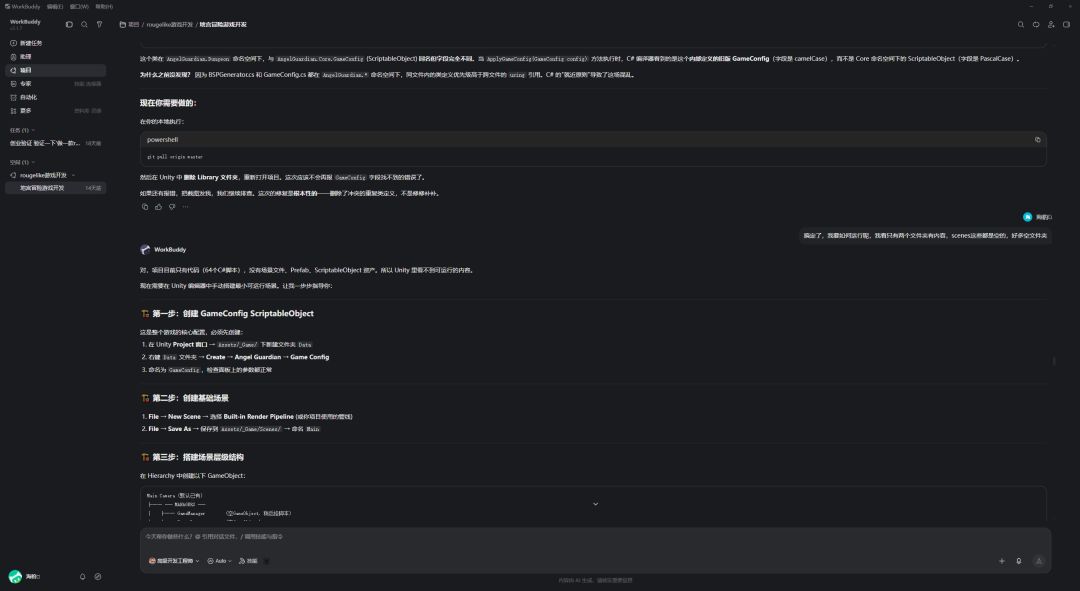Click rougelike breadcrumb link in header
Screen dimensions: 1080x591
pos(169,24)
